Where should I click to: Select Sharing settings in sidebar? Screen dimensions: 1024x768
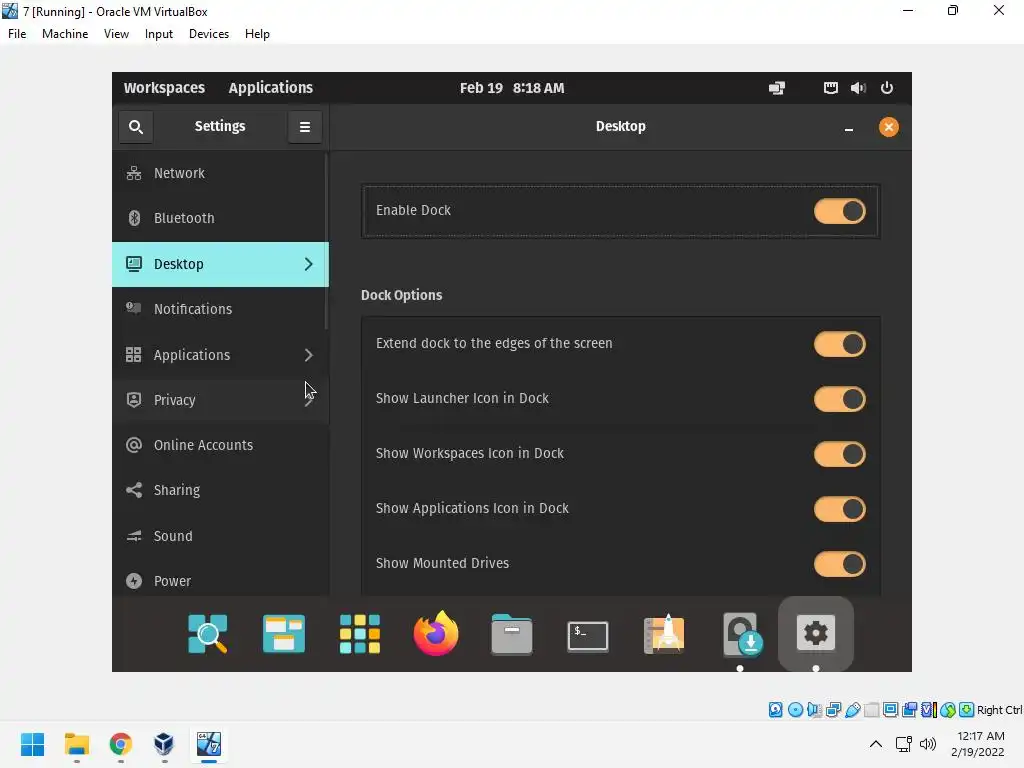point(220,490)
